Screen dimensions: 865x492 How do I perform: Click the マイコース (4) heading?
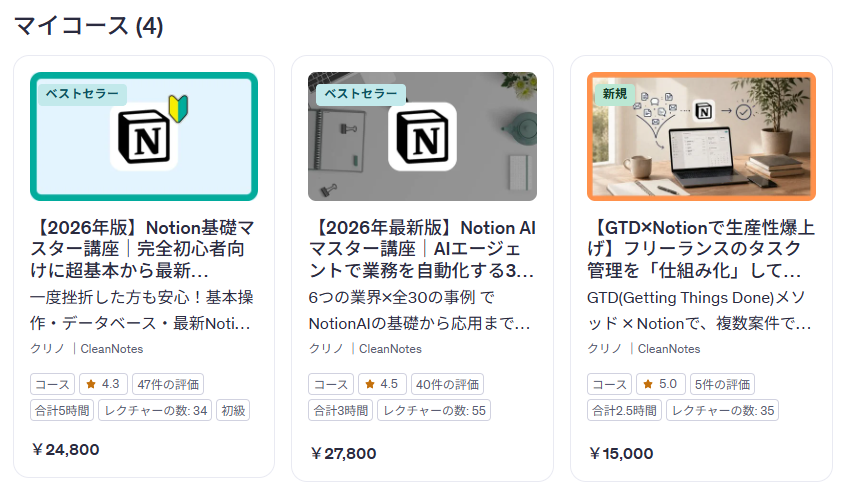tap(89, 26)
